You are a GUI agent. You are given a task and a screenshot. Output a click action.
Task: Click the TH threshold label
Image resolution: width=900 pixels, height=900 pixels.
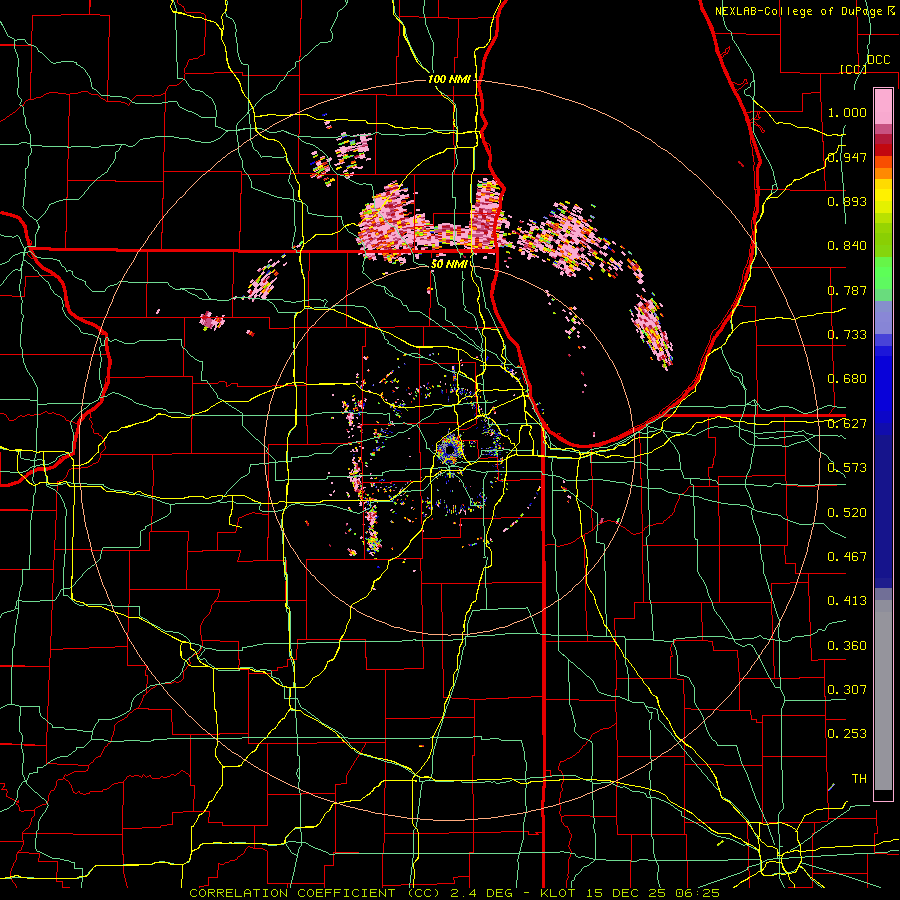coord(859,779)
